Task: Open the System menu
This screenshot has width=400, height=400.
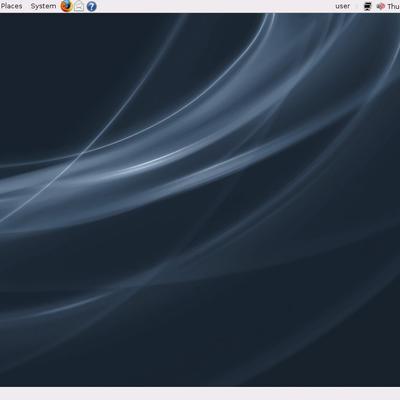Action: pos(43,6)
